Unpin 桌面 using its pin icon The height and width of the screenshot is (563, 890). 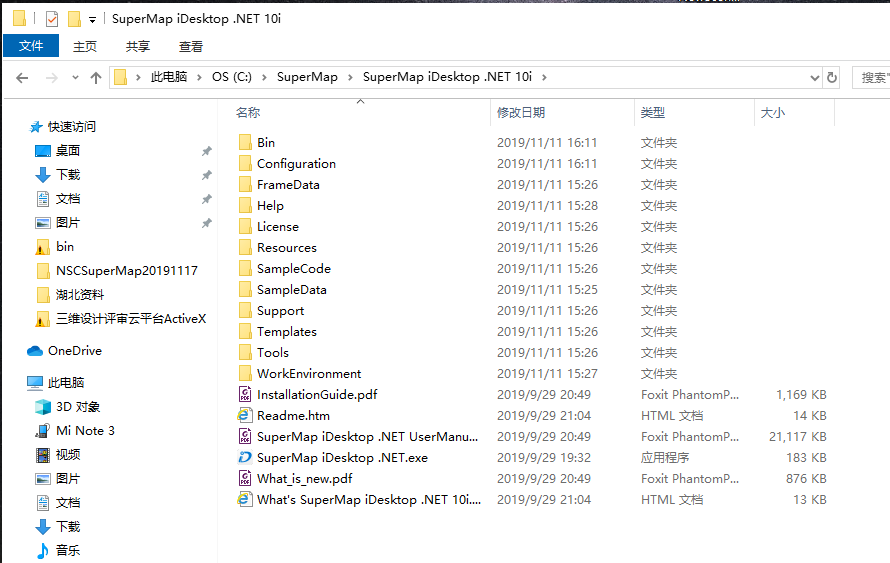tap(207, 151)
